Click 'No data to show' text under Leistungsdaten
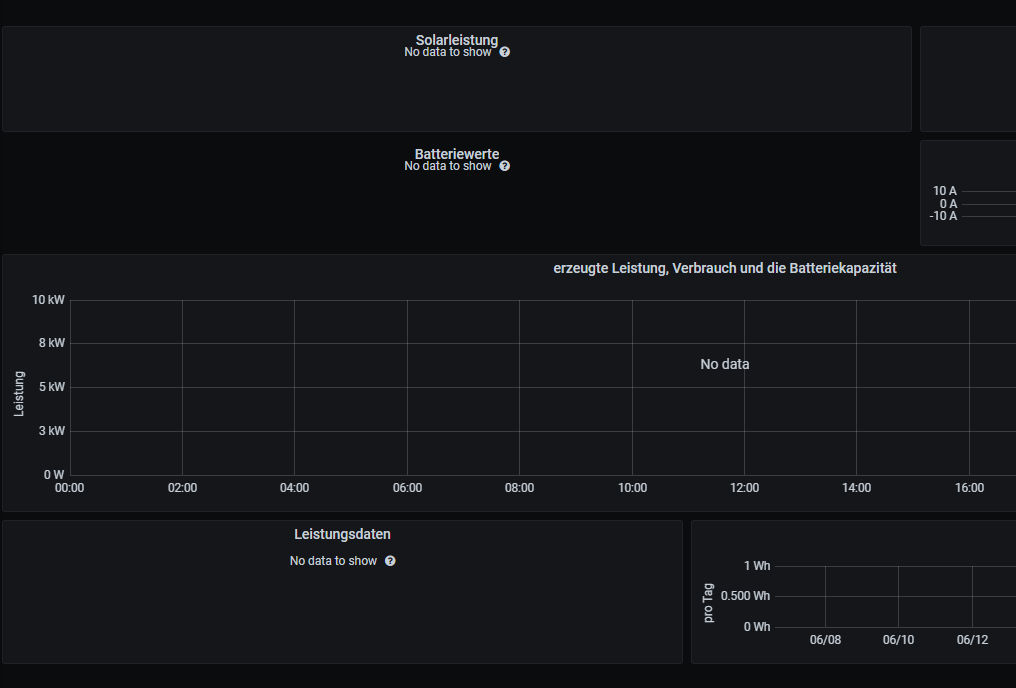Image resolution: width=1016 pixels, height=688 pixels. click(333, 561)
